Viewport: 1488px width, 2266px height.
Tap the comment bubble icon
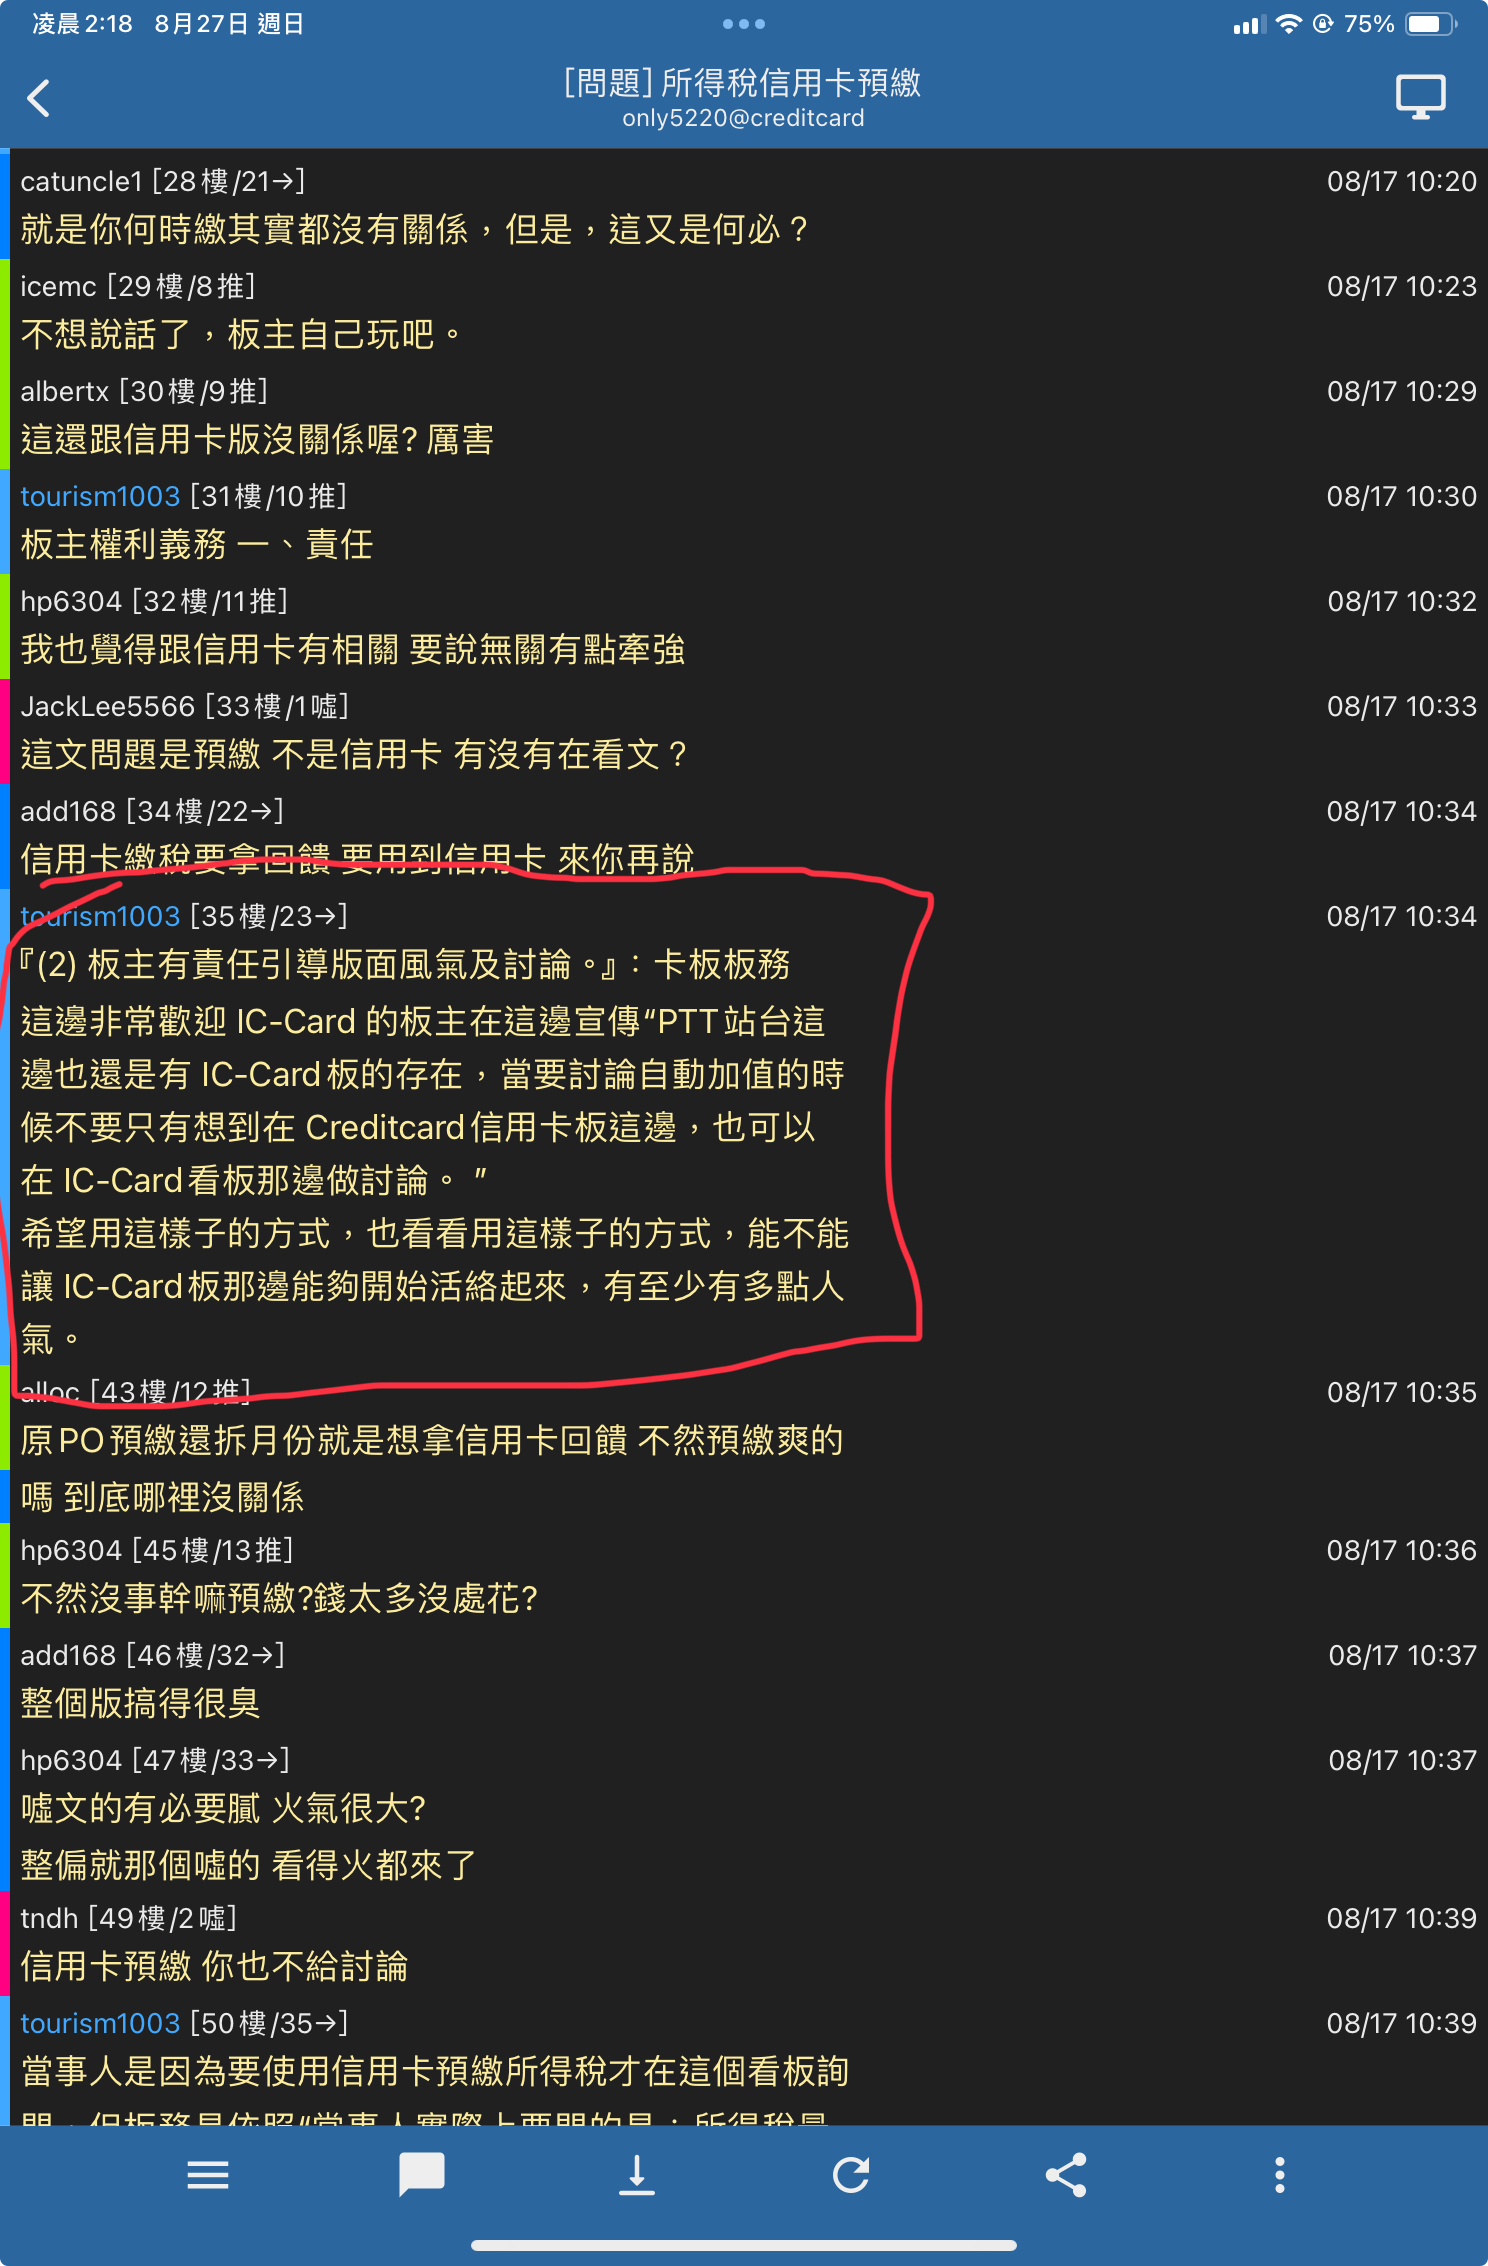click(x=422, y=2175)
